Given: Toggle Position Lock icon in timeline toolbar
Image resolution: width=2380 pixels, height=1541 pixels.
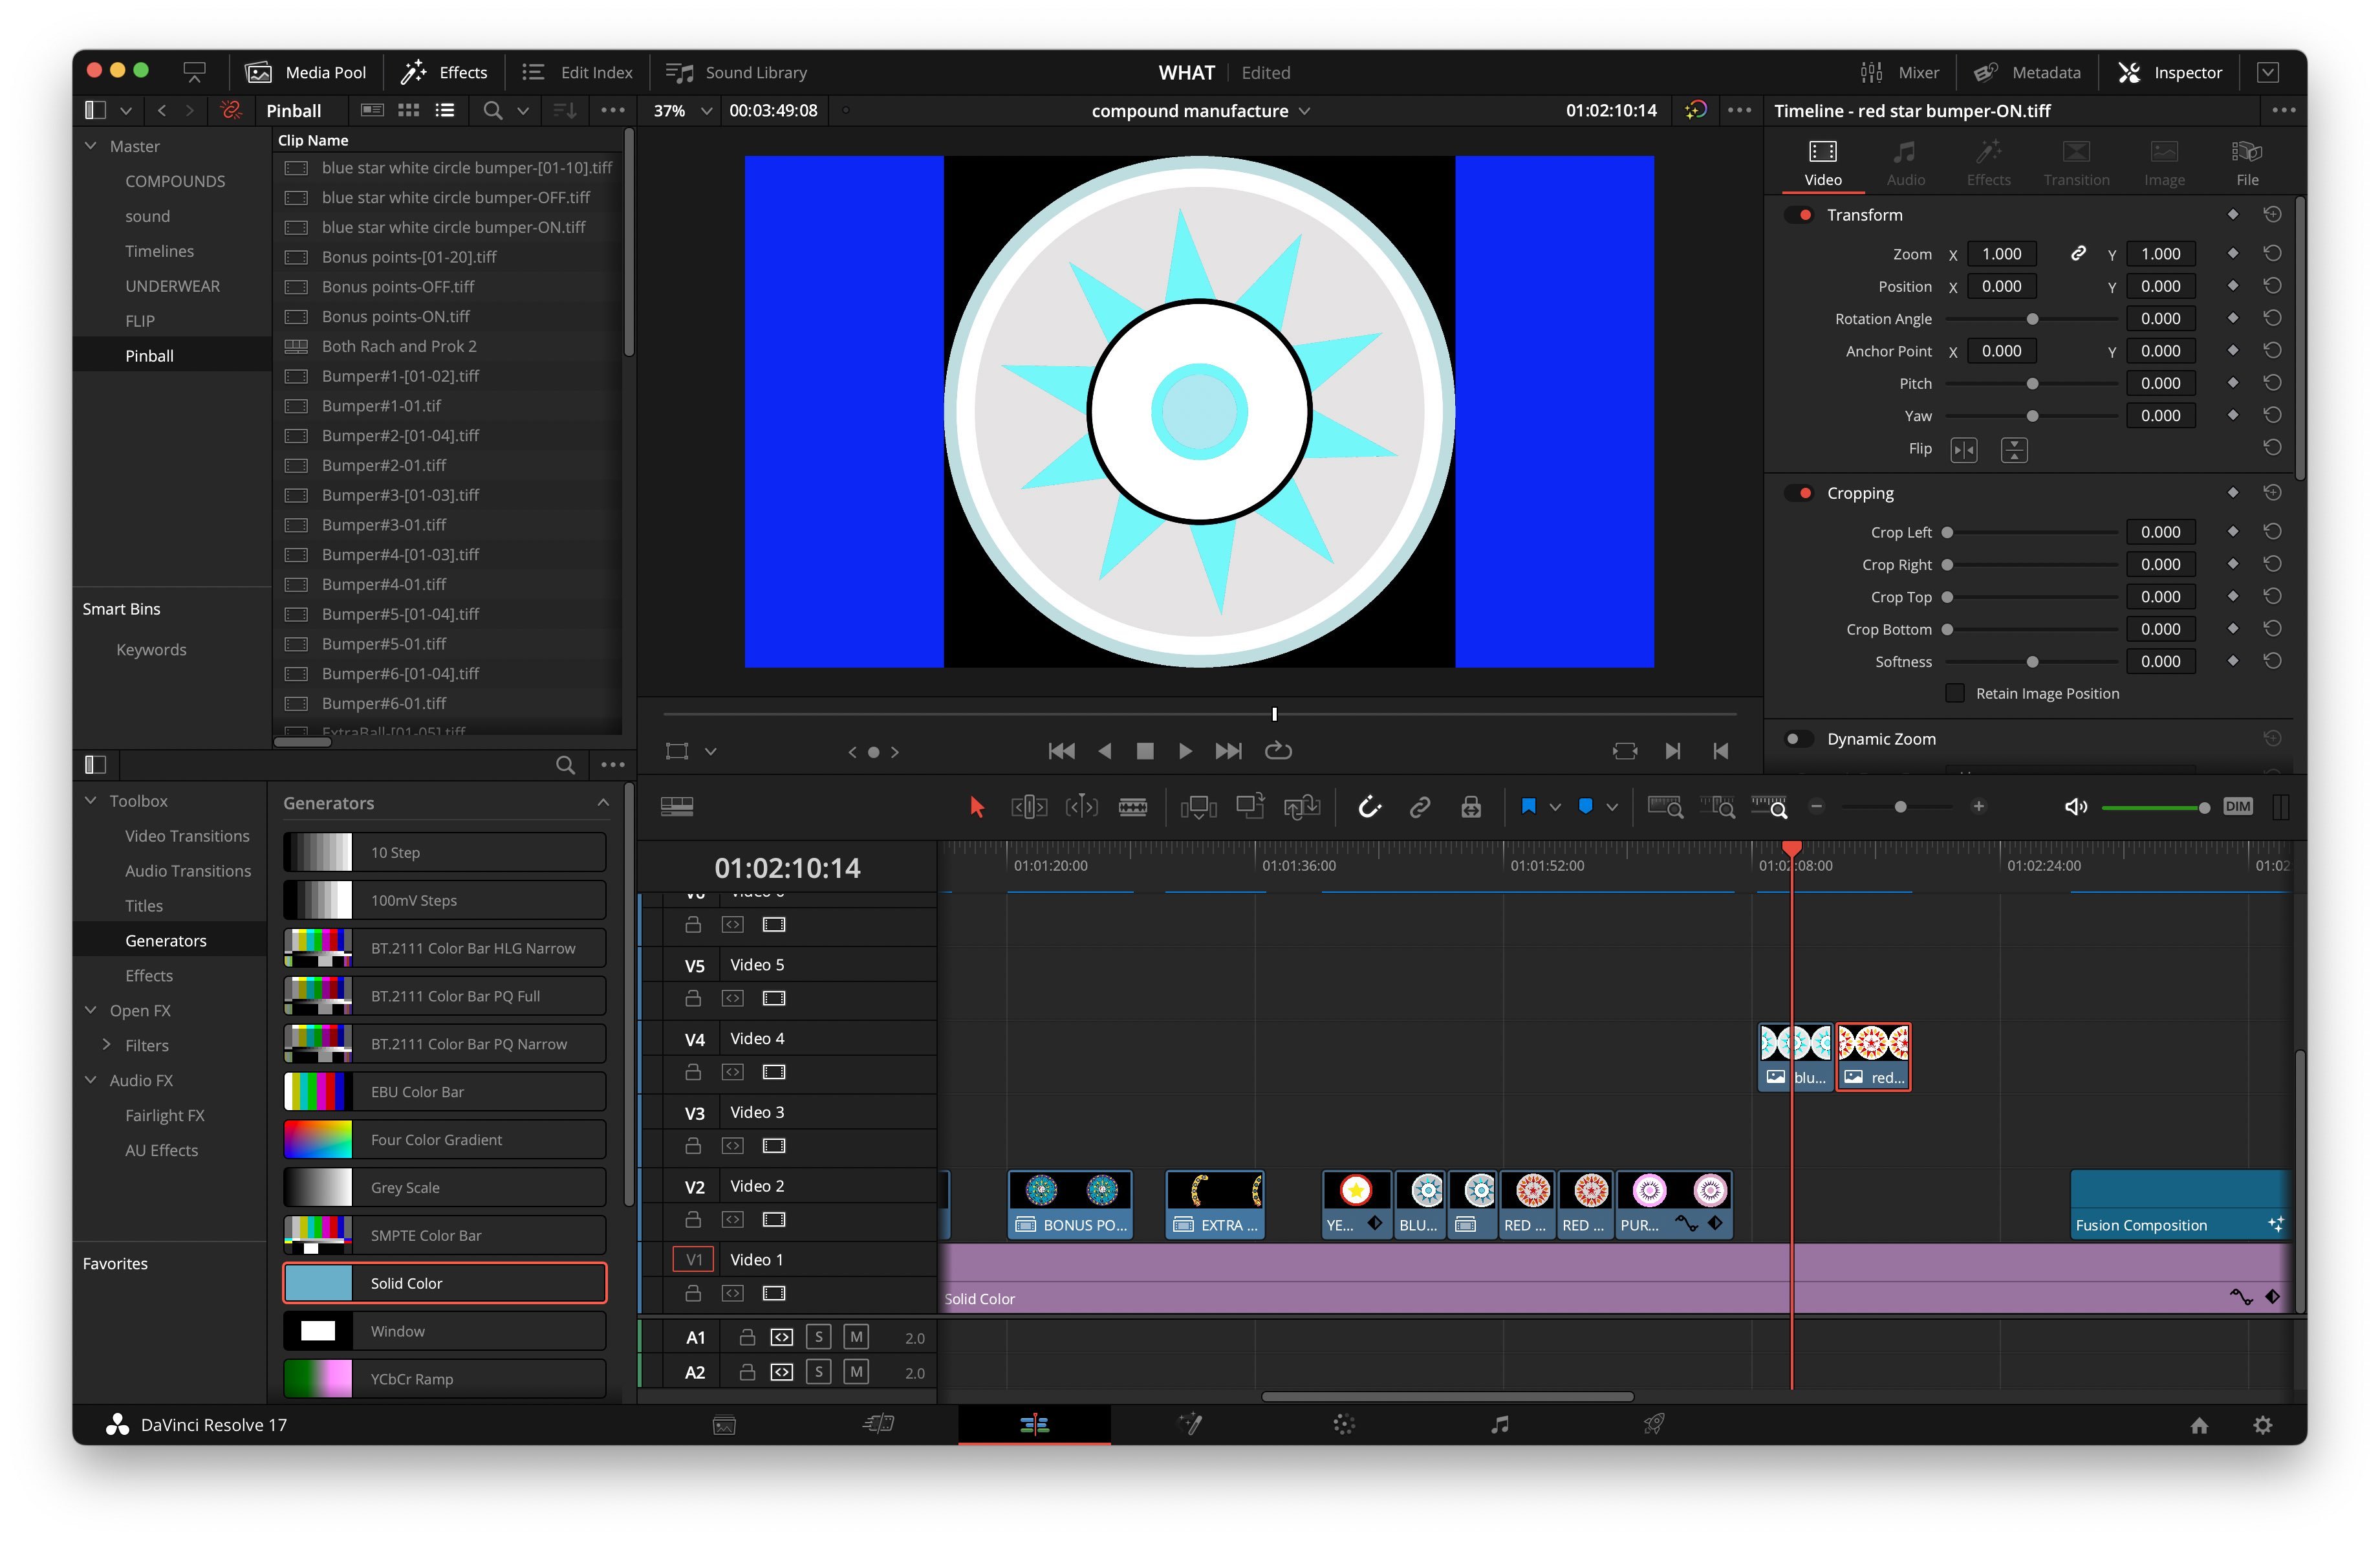Looking at the screenshot, I should [x=1471, y=807].
